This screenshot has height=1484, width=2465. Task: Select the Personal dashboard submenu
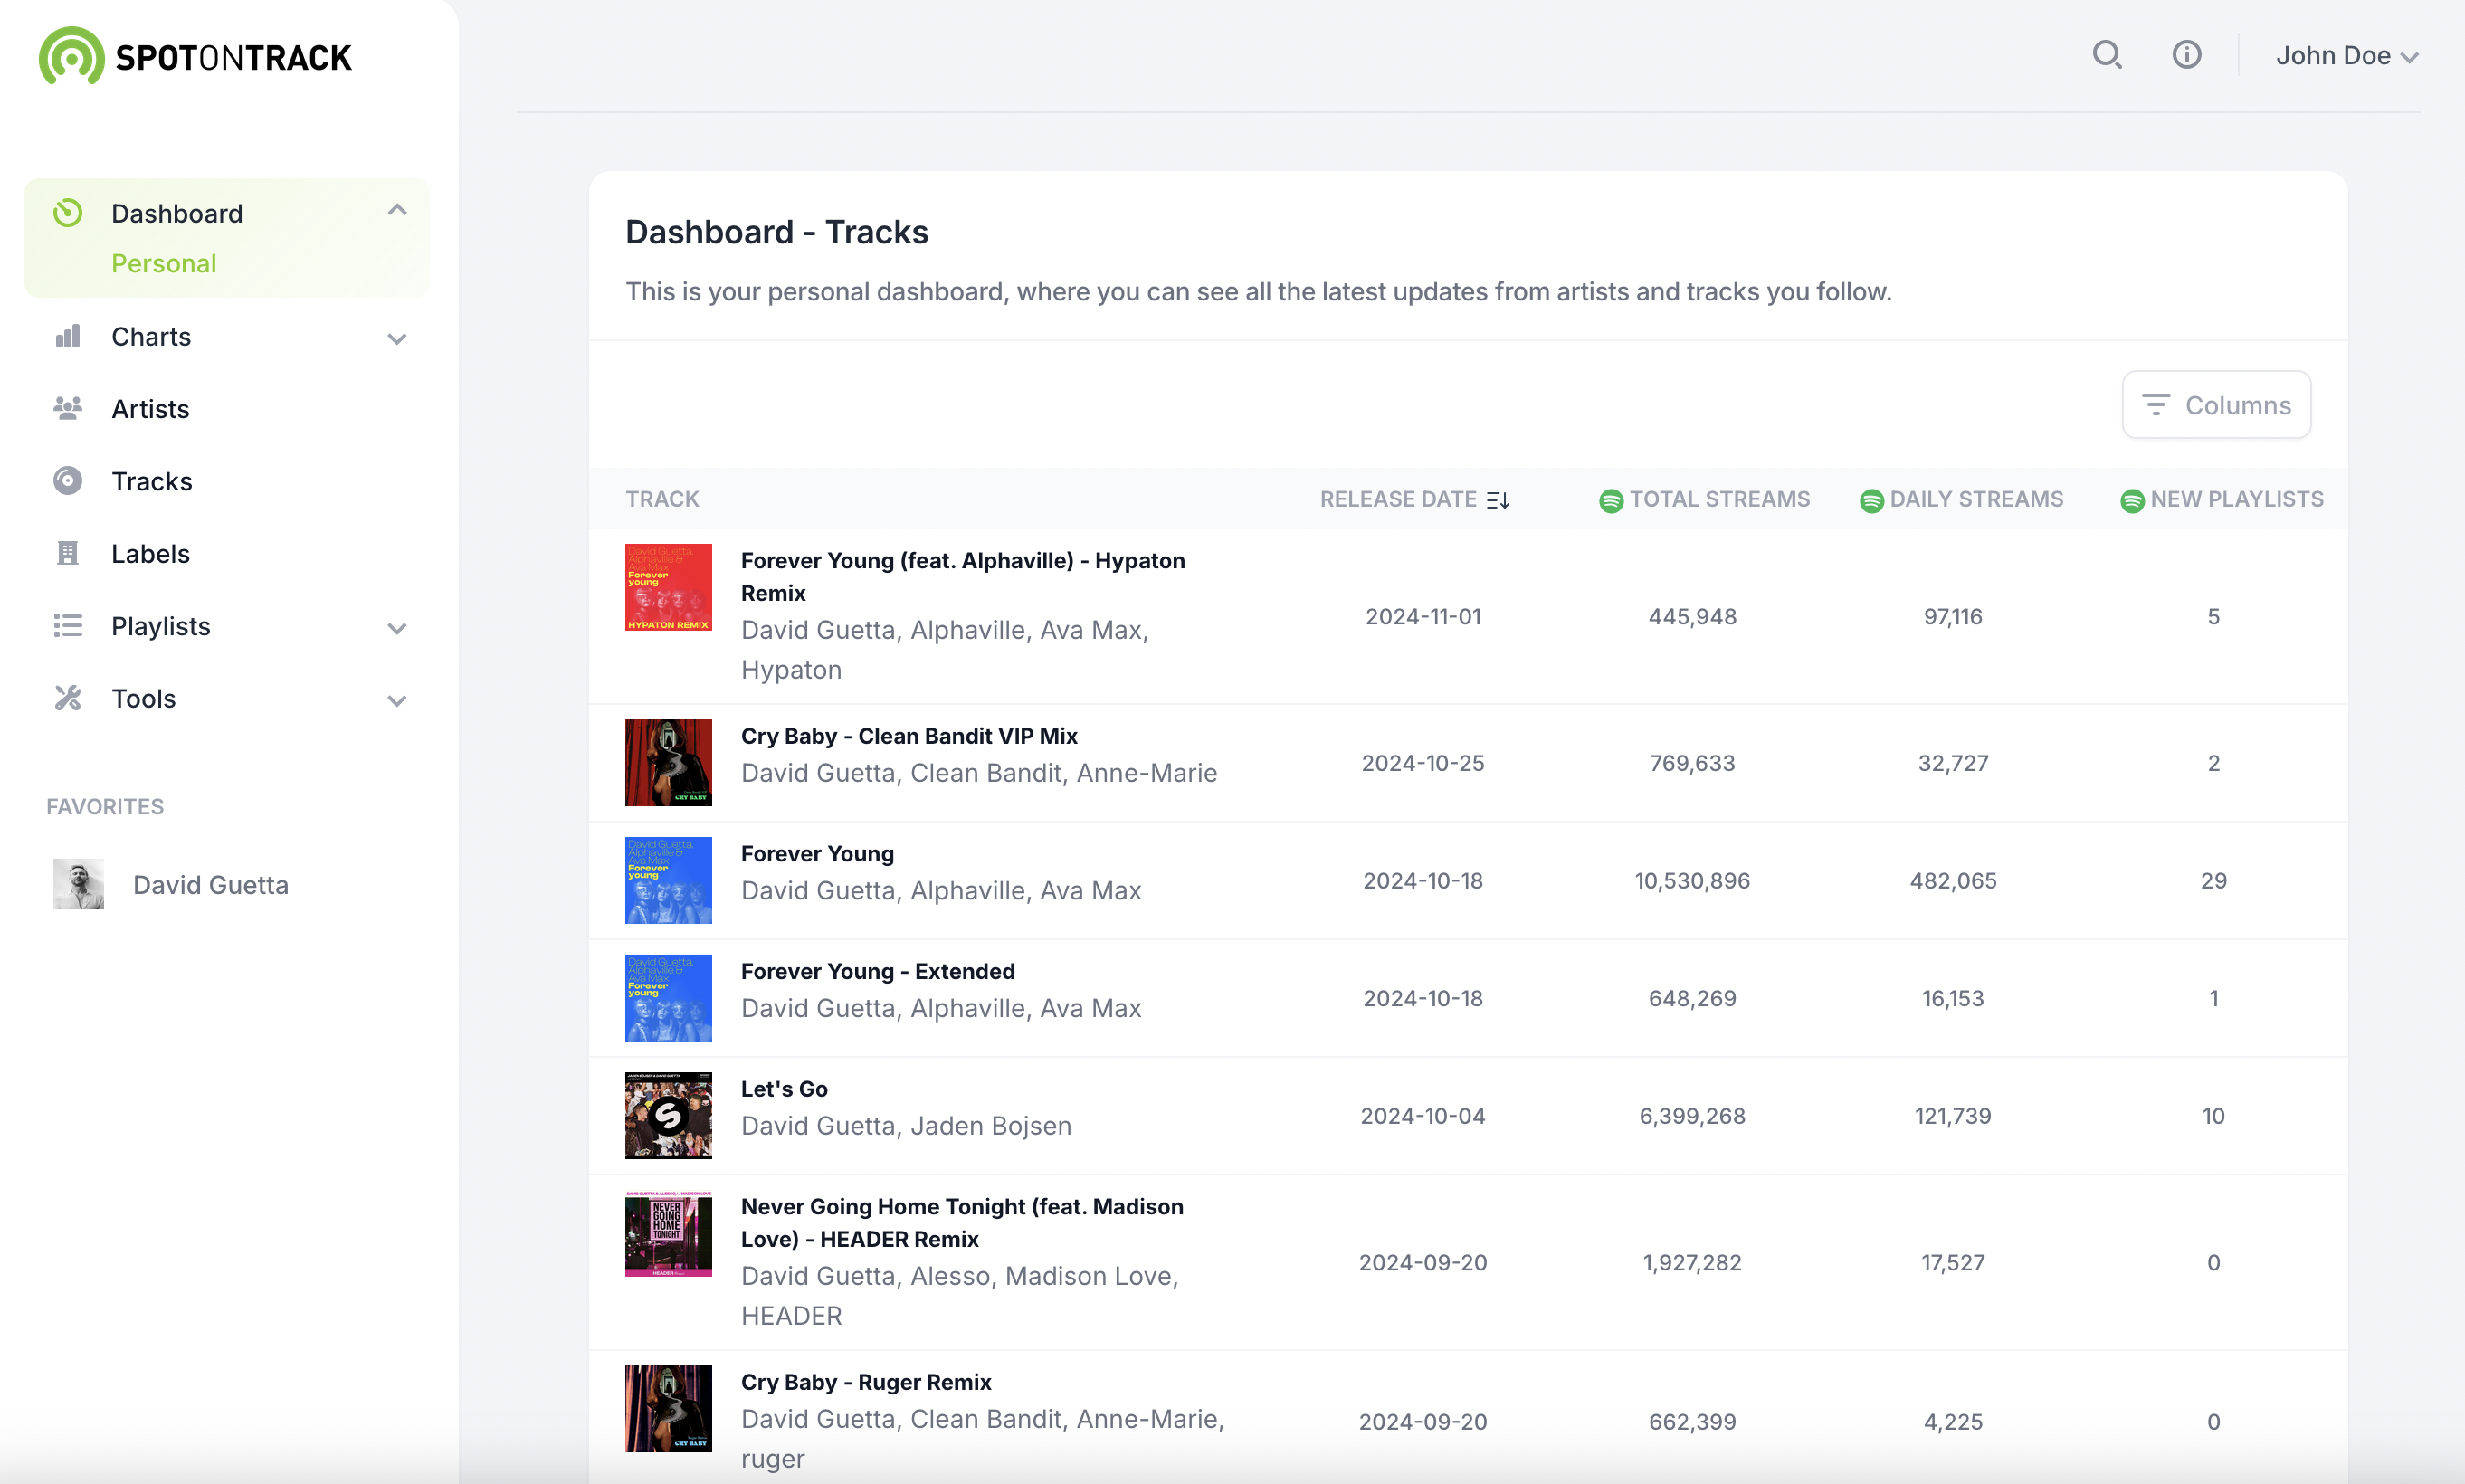click(x=164, y=263)
